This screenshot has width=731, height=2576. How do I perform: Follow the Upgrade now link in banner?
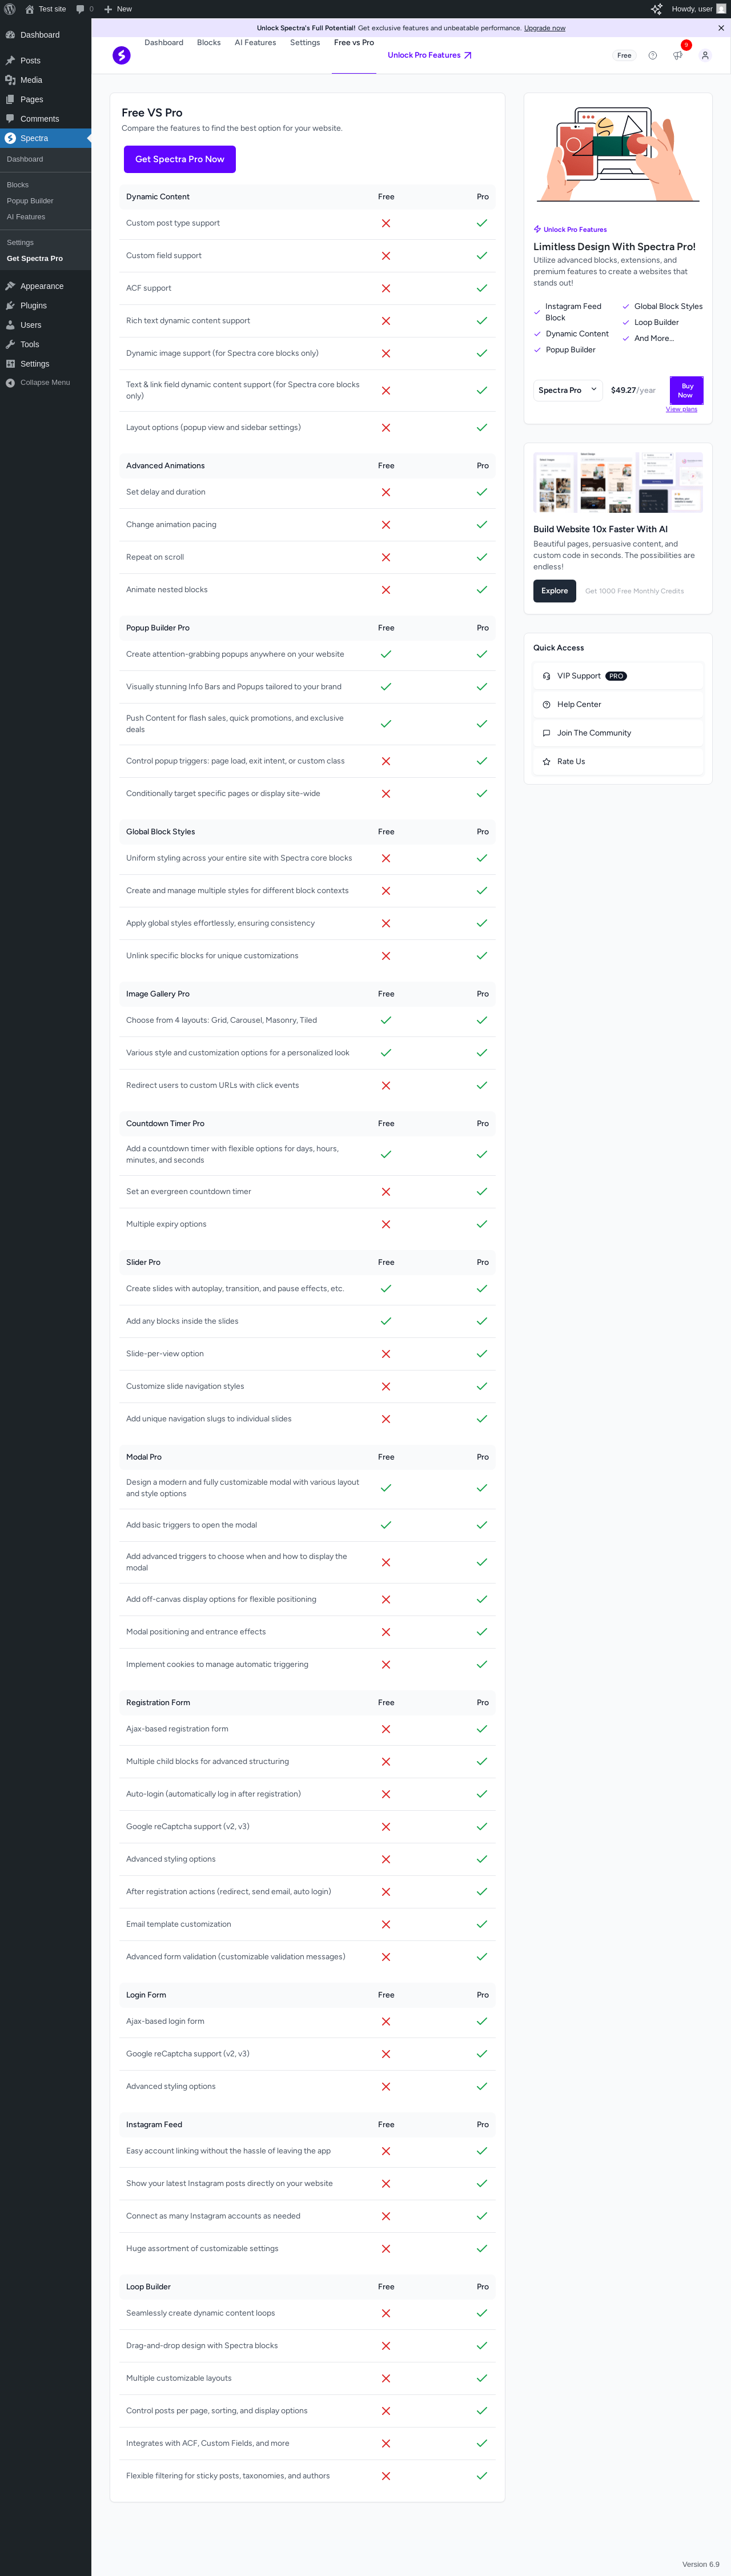click(x=544, y=28)
